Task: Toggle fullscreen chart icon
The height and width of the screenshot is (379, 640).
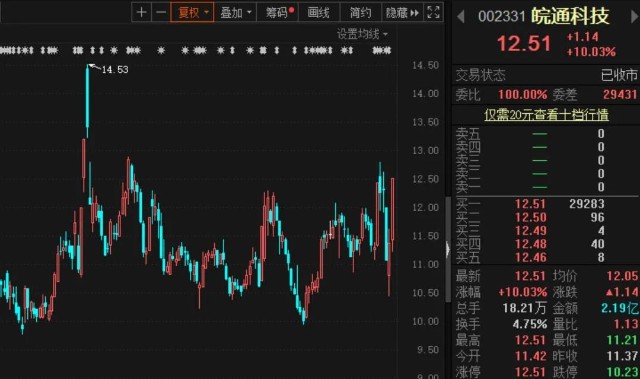Action: point(433,12)
